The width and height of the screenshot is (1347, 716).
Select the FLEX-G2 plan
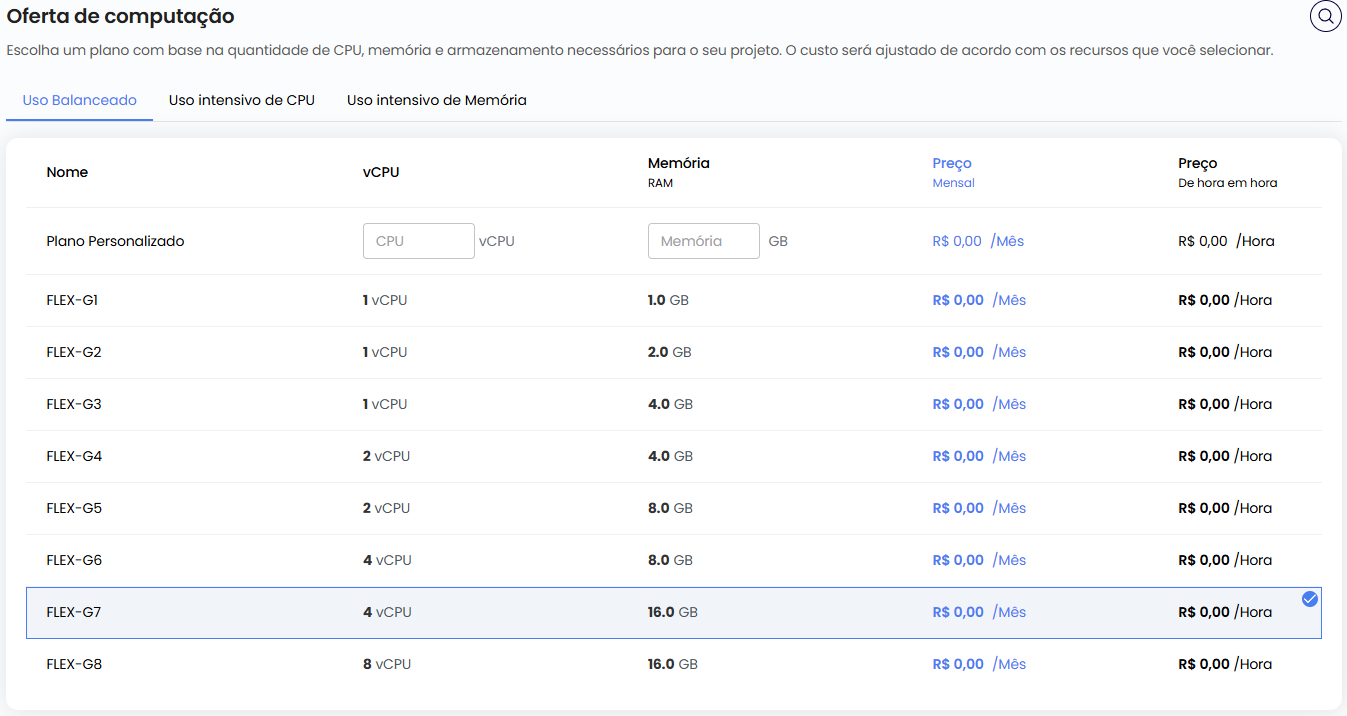(674, 352)
